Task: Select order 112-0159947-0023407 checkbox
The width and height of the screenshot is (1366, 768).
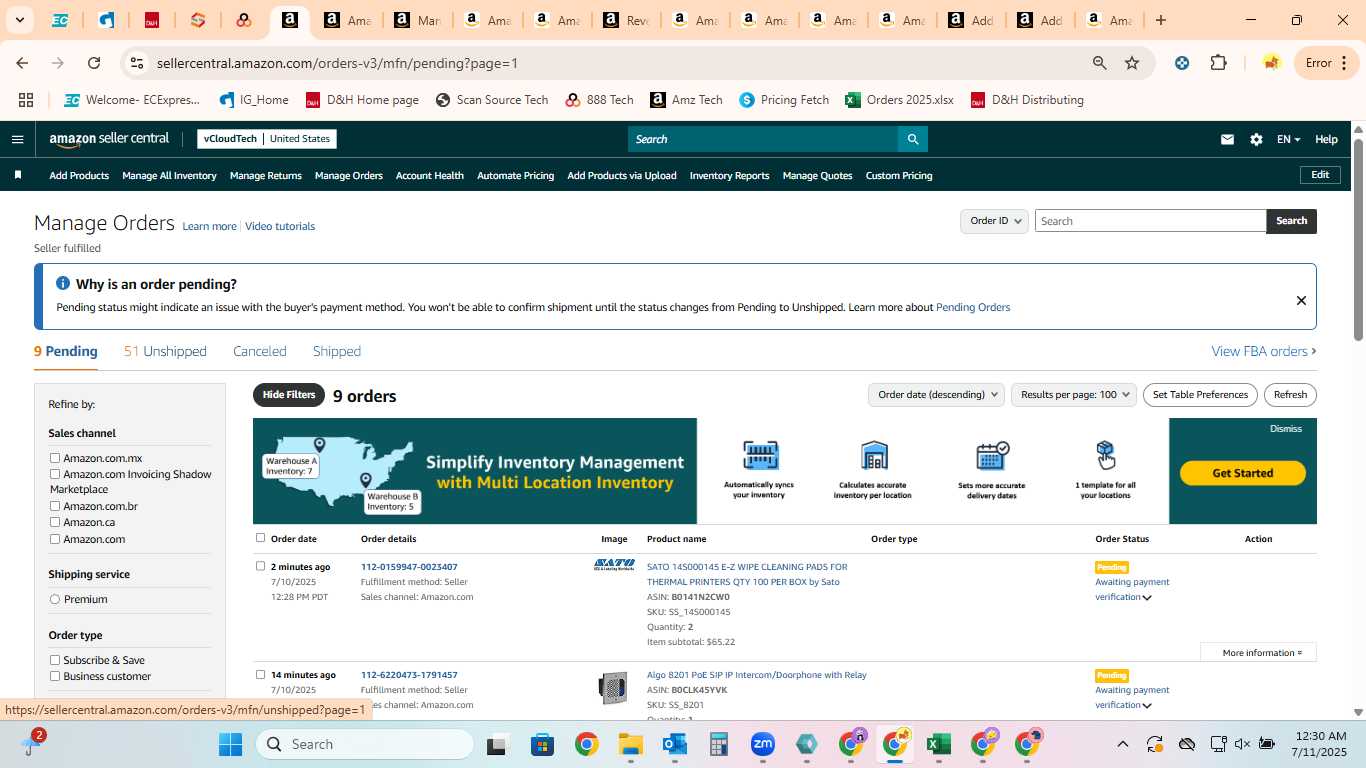Action: coord(261,566)
